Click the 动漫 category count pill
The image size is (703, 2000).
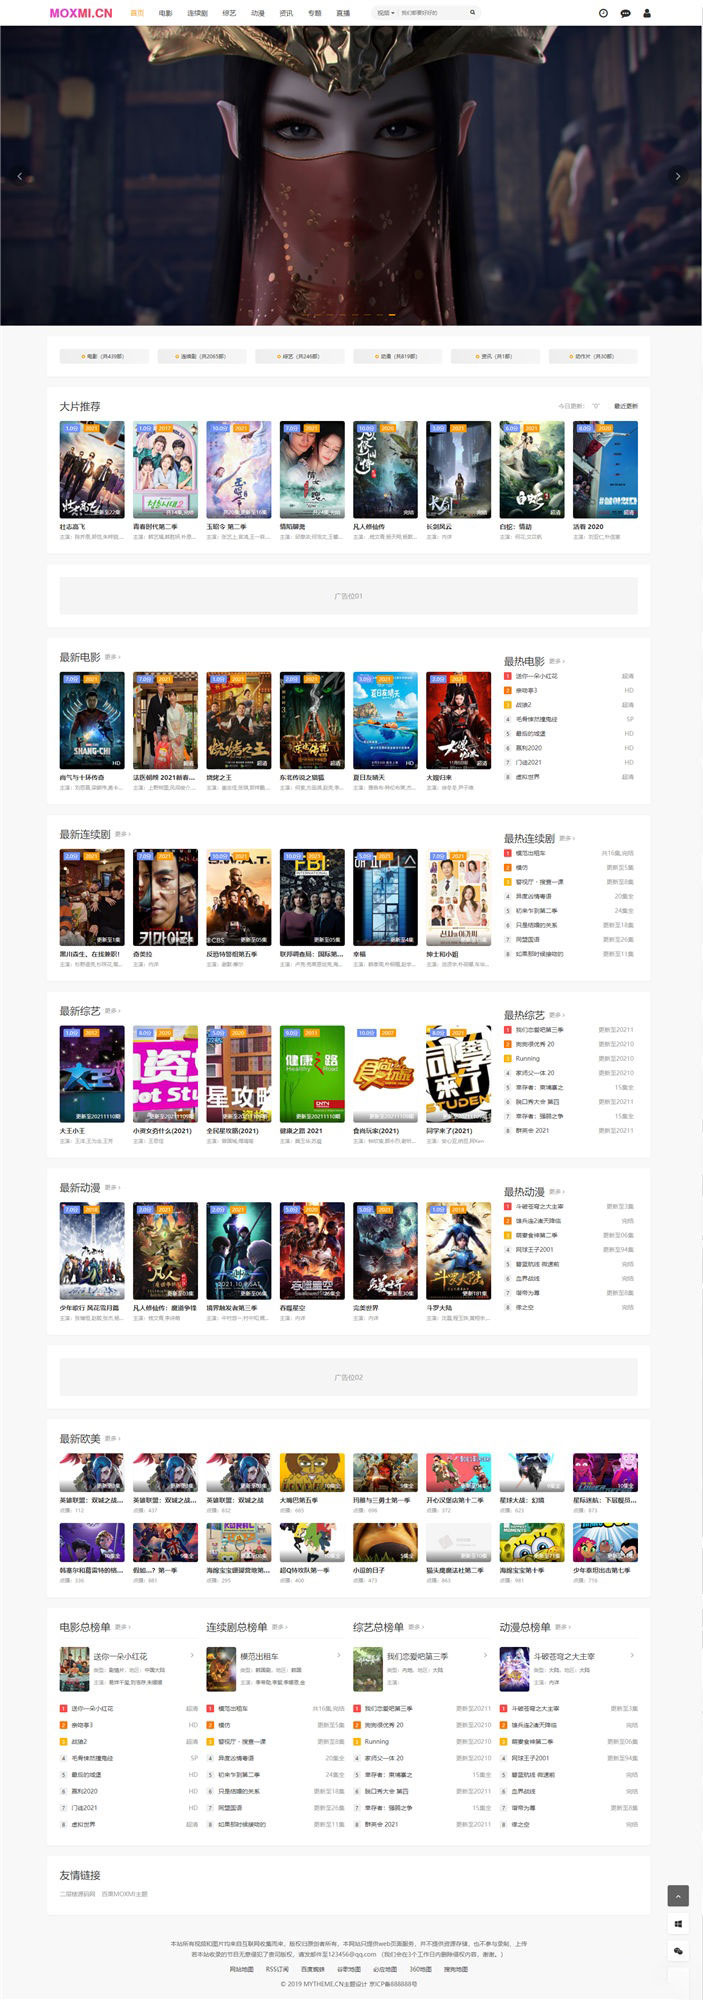coord(398,356)
